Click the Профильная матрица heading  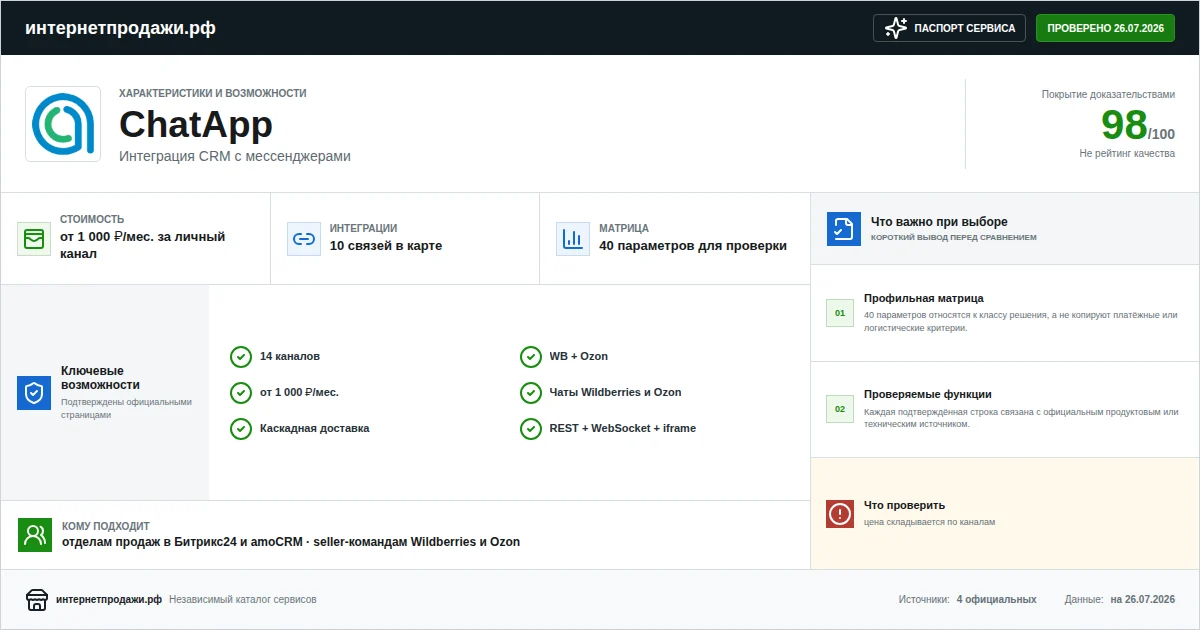924,298
